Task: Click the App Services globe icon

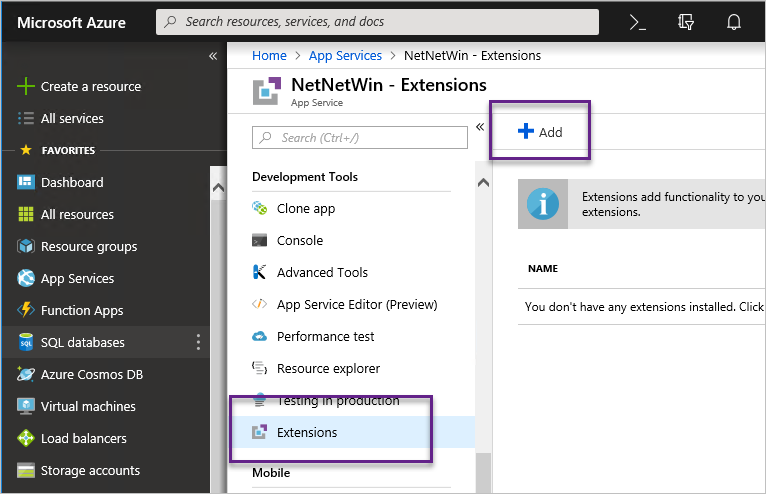Action: [x=25, y=278]
